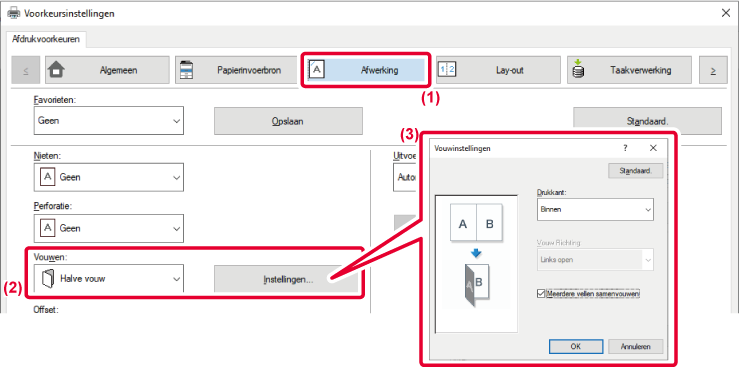
Task: Switch to the Afdrukvoorkeuren tab
Action: [x=46, y=39]
